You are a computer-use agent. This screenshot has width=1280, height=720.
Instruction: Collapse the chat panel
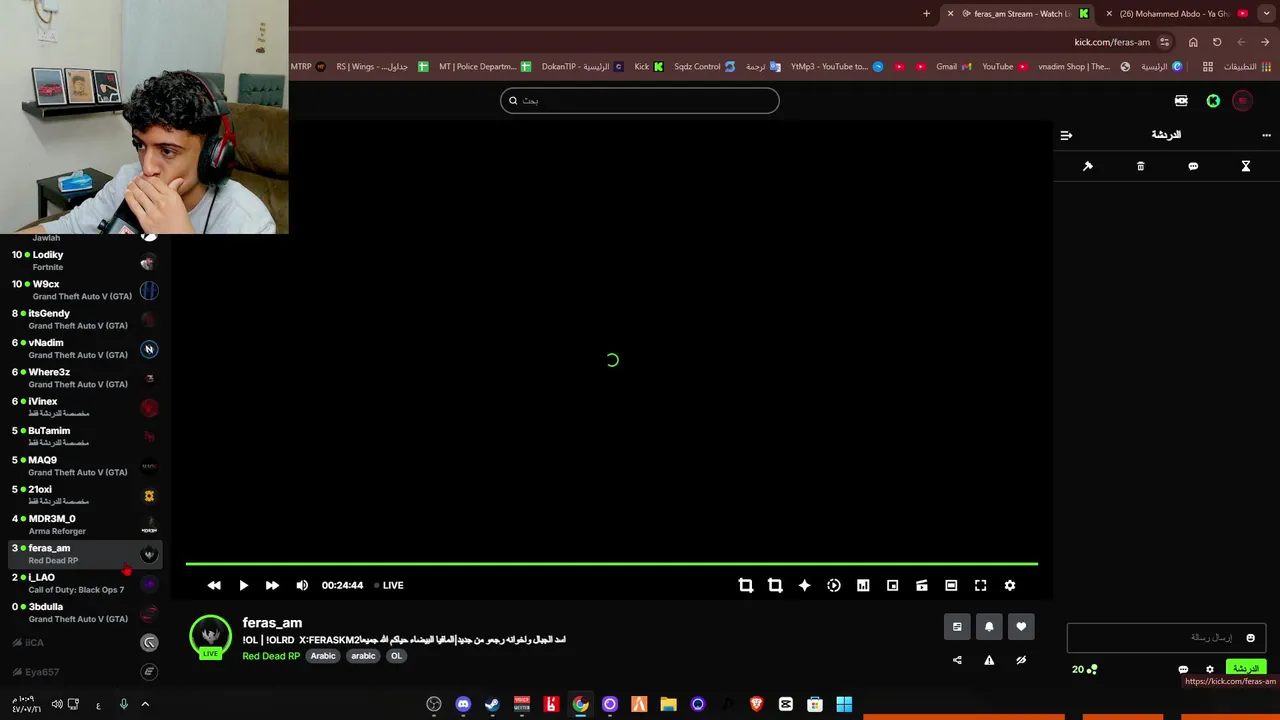pyautogui.click(x=1066, y=135)
